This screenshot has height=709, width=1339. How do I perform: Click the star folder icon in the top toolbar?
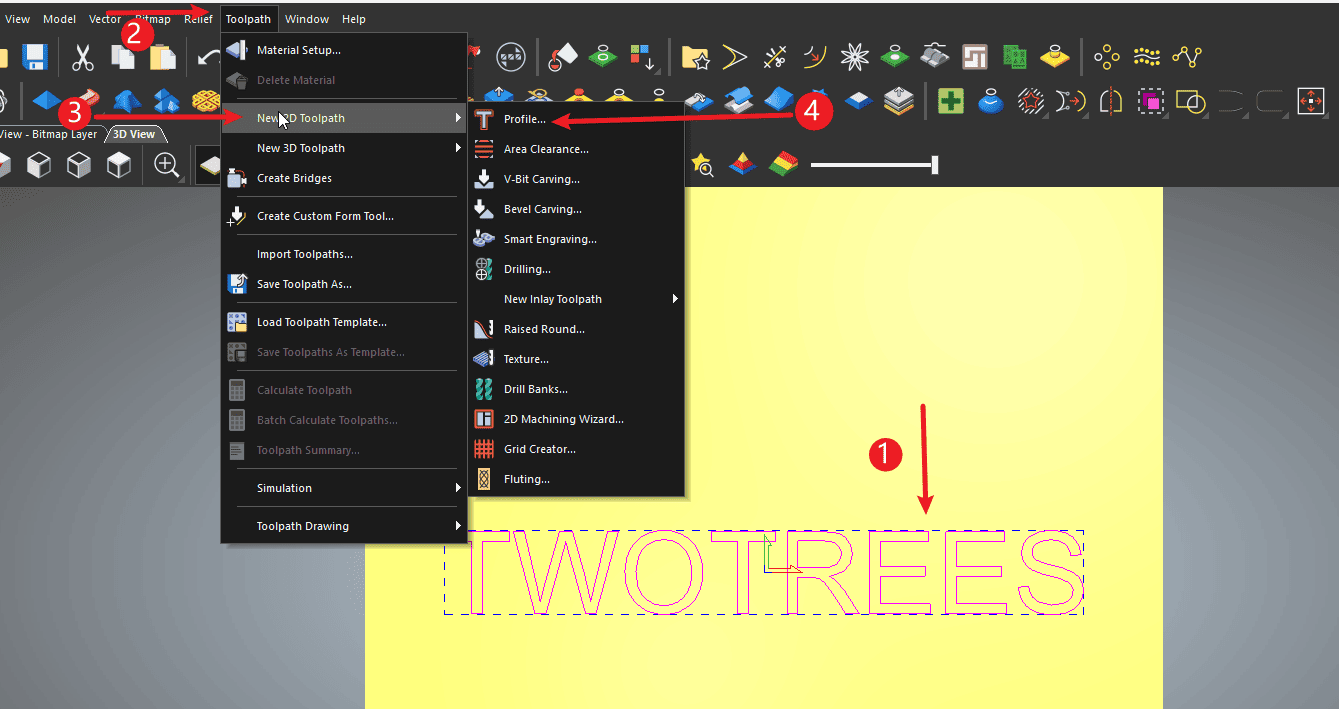coord(695,57)
